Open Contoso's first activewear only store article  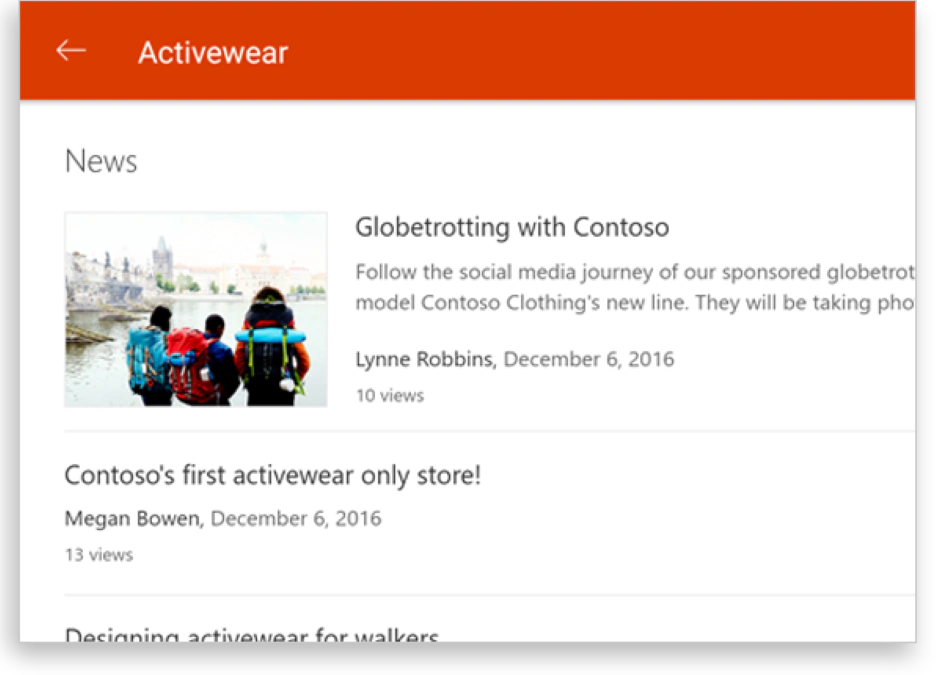tap(272, 475)
